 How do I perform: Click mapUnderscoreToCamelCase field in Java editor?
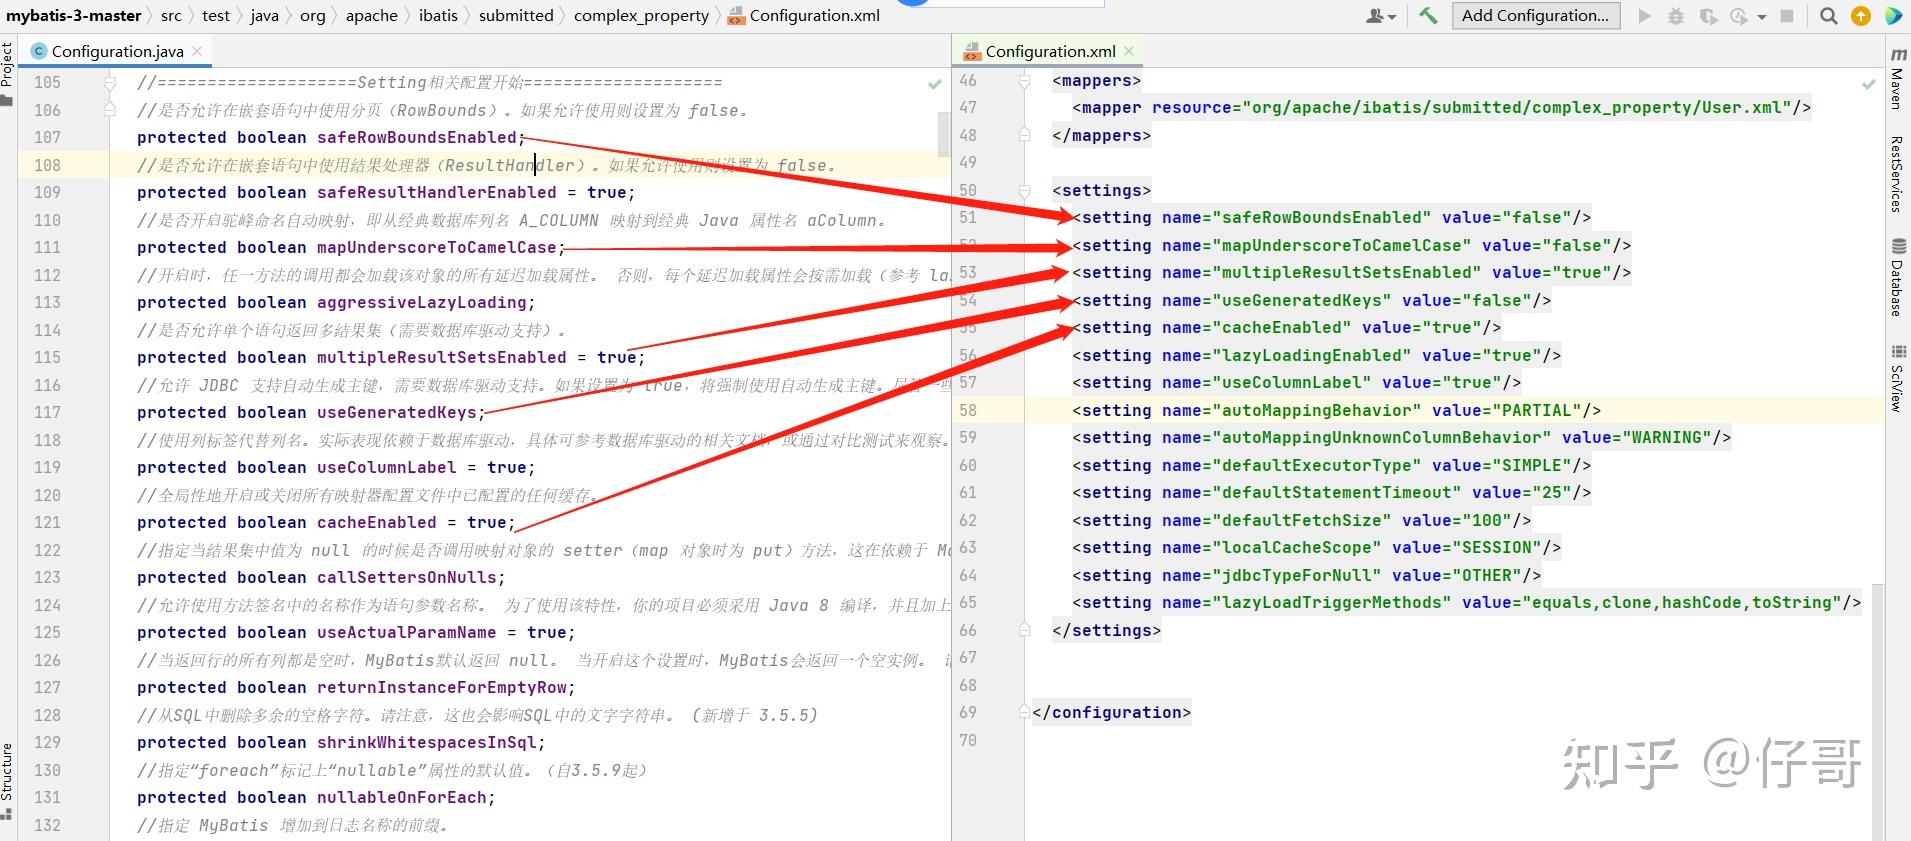[x=436, y=247]
